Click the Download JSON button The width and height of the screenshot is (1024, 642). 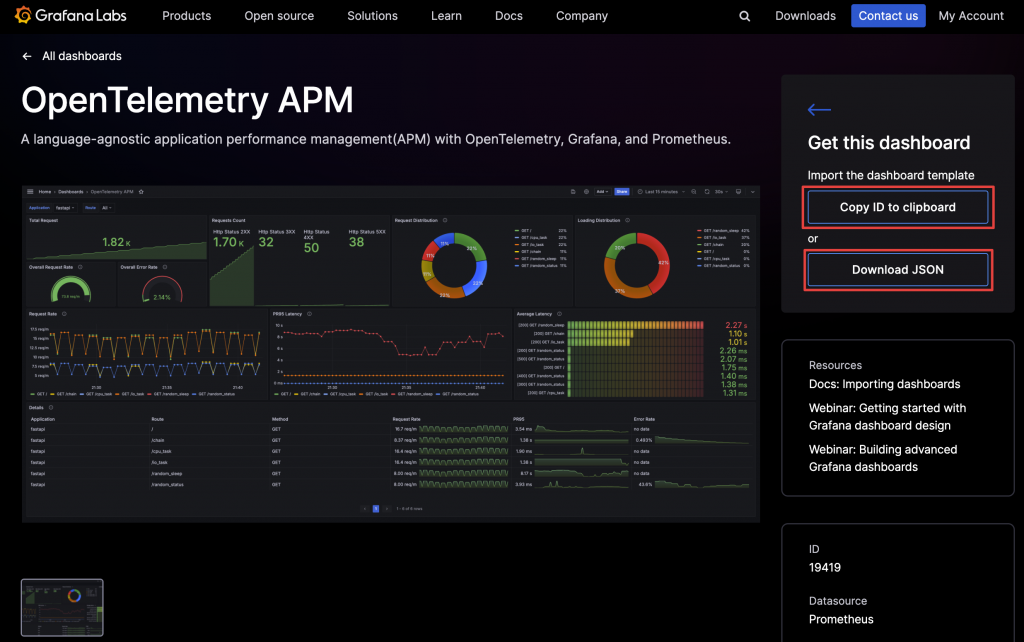pyautogui.click(x=897, y=270)
